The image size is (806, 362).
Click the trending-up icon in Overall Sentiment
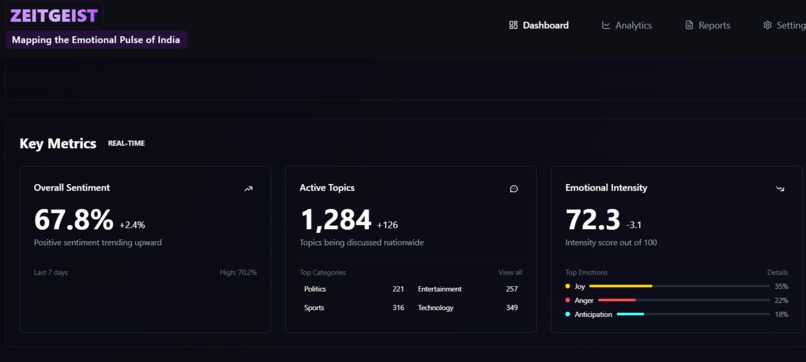coord(249,189)
